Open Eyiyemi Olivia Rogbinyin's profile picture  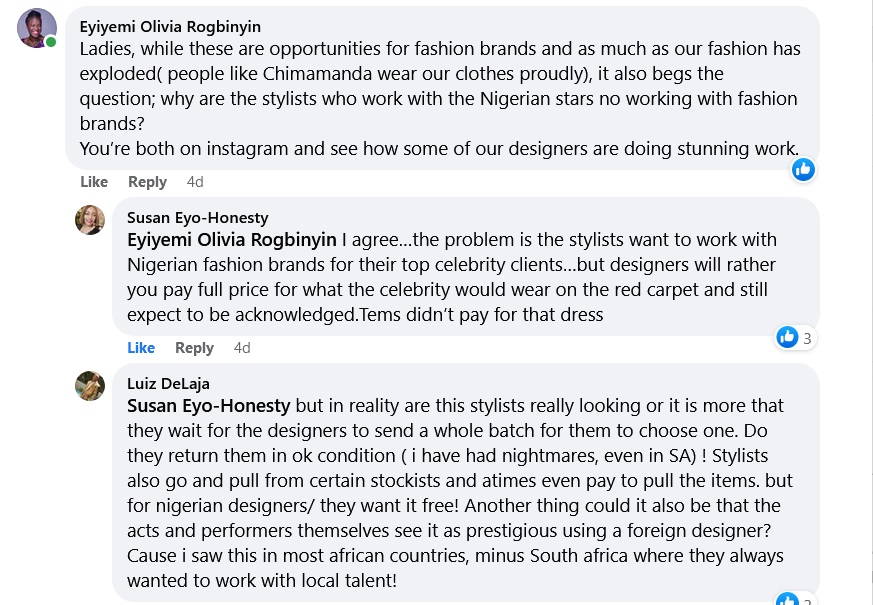point(36,27)
